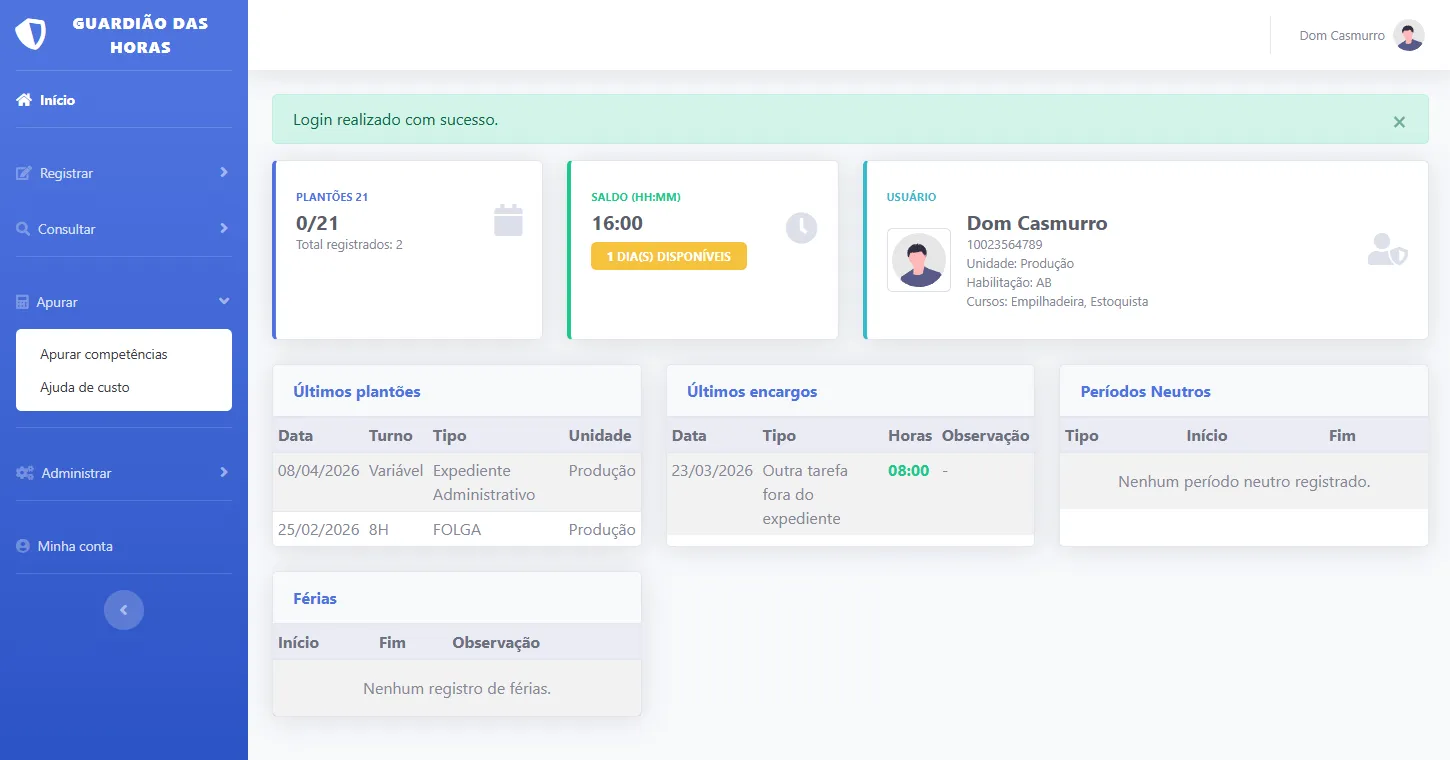Click the Habilitação: AB text
The image size is (1450, 760).
point(1009,283)
